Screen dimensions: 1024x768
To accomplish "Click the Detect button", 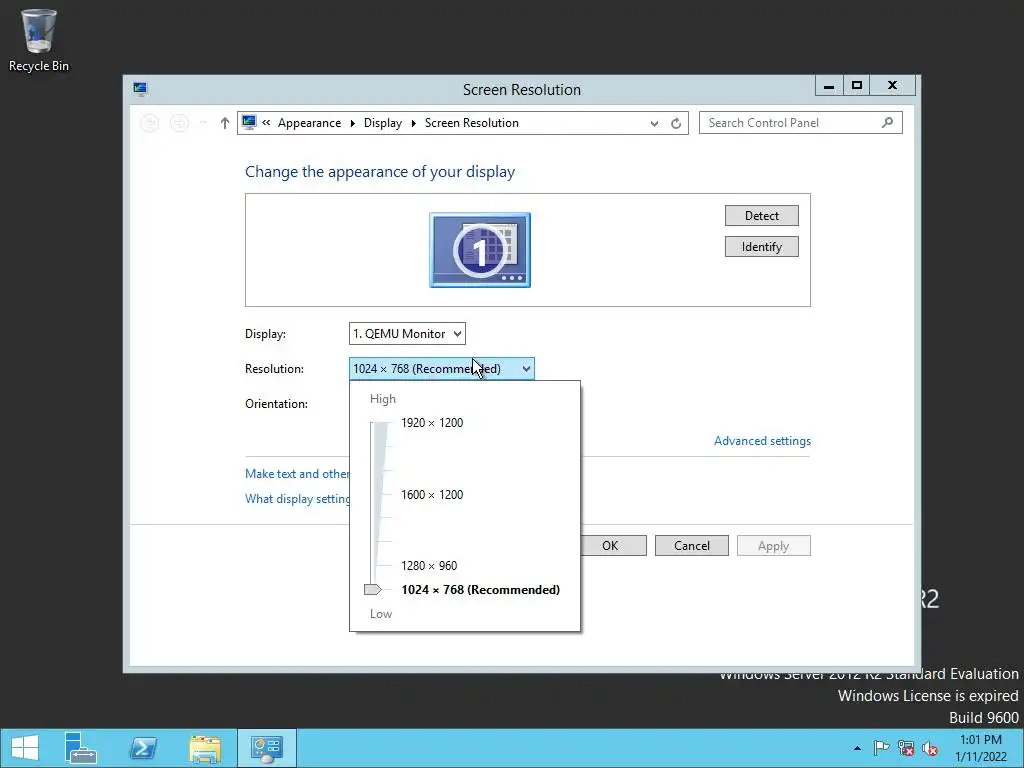I will (x=761, y=216).
